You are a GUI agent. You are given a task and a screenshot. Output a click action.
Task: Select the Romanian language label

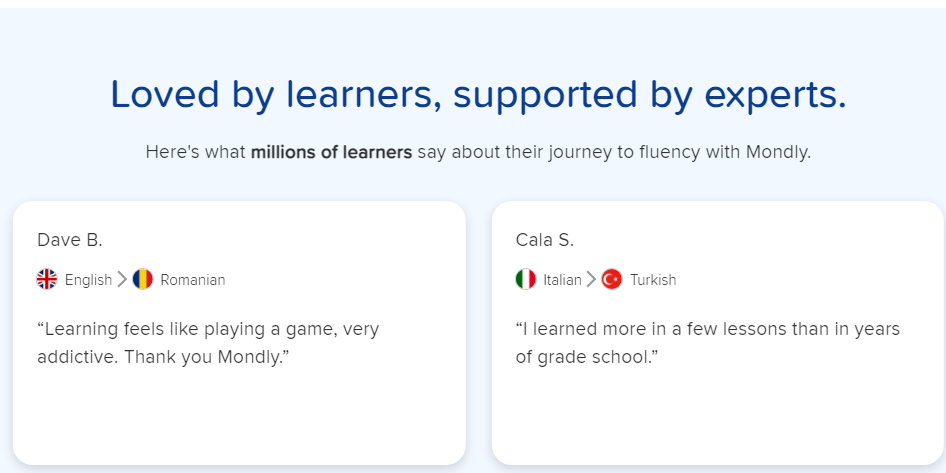[192, 280]
